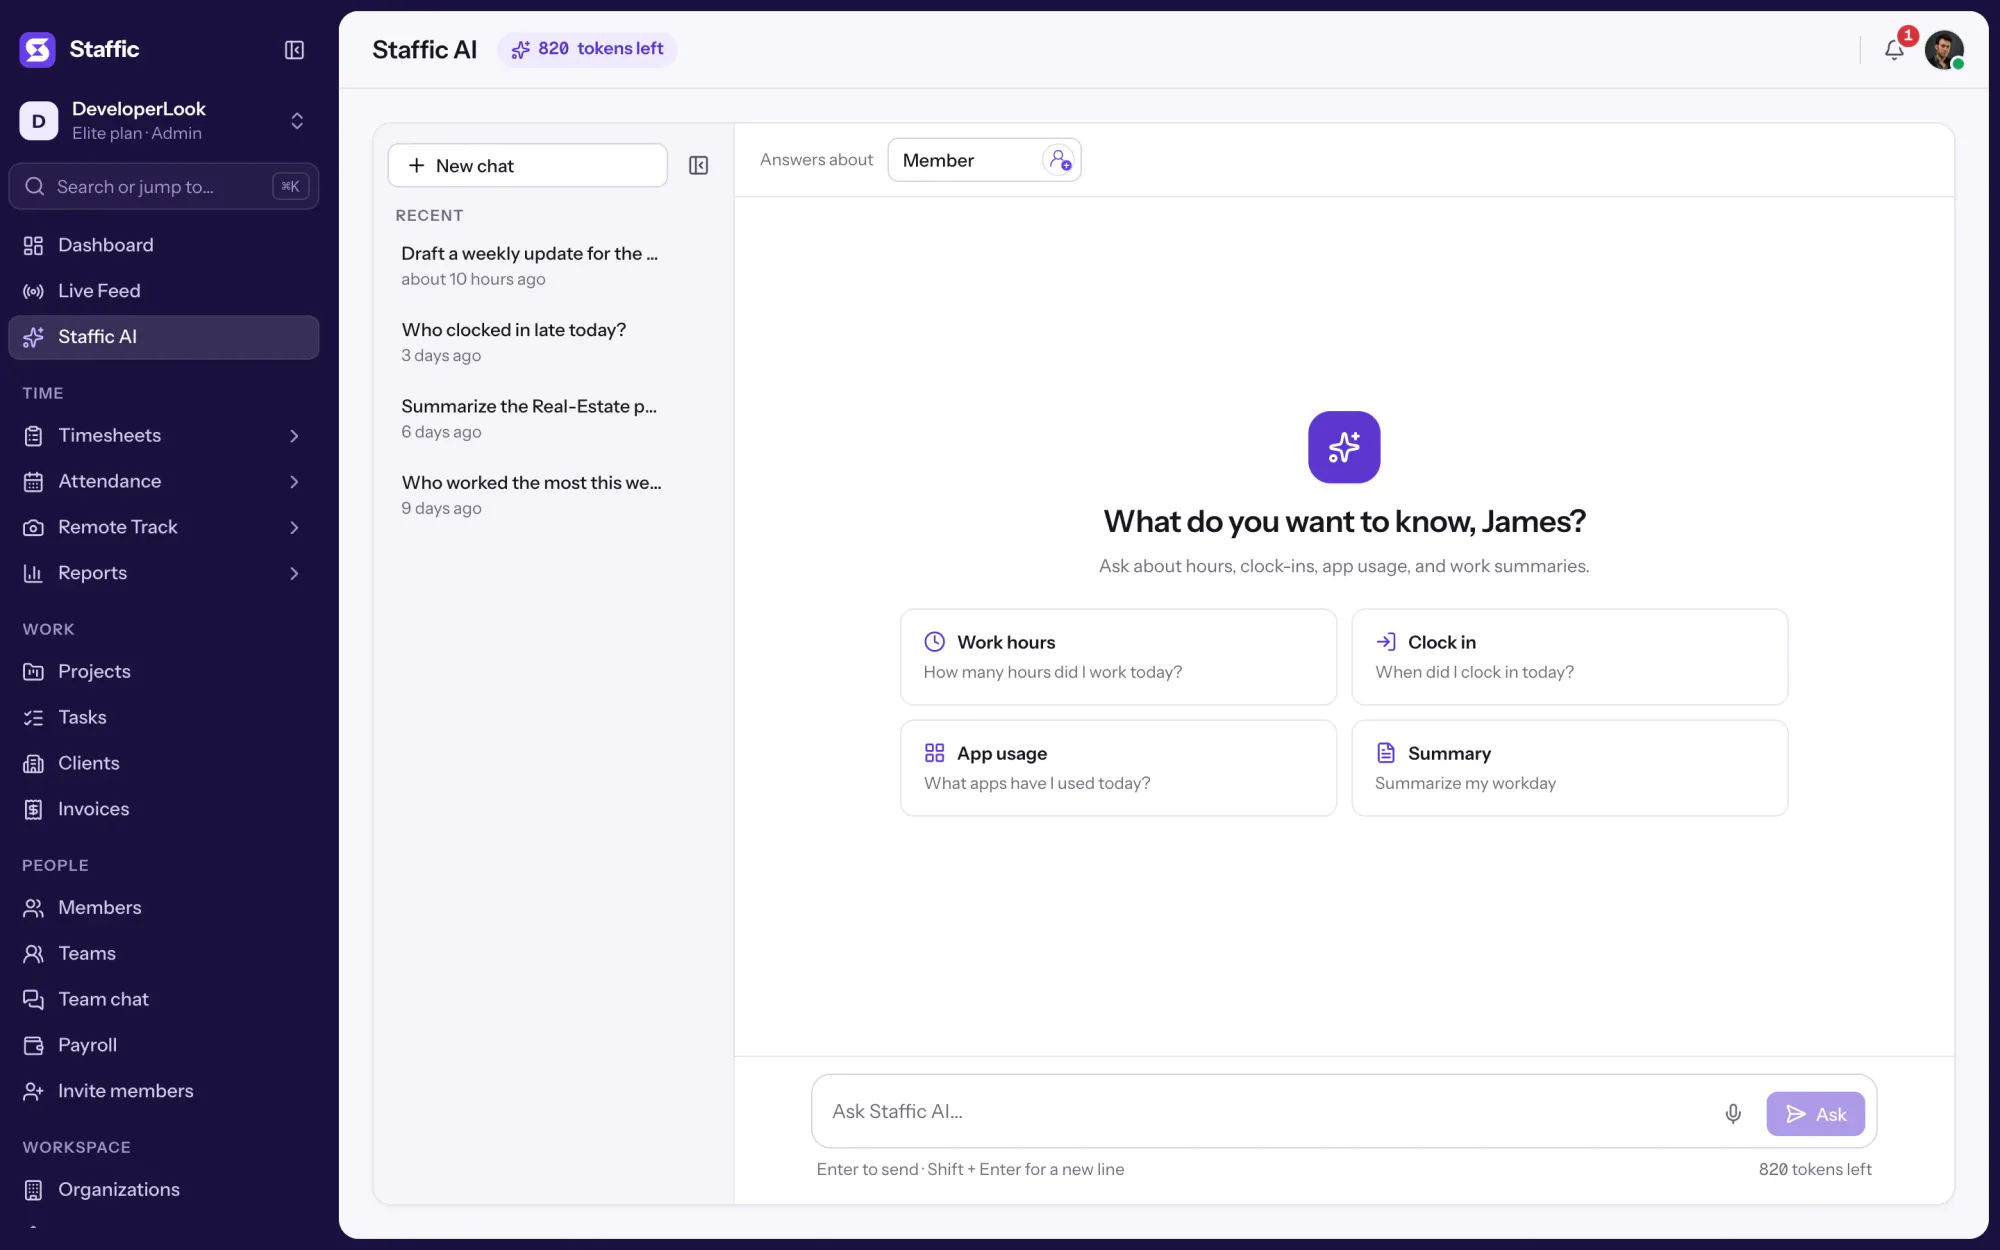Open Team chat page
The width and height of the screenshot is (2000, 1250).
pos(163,1000)
